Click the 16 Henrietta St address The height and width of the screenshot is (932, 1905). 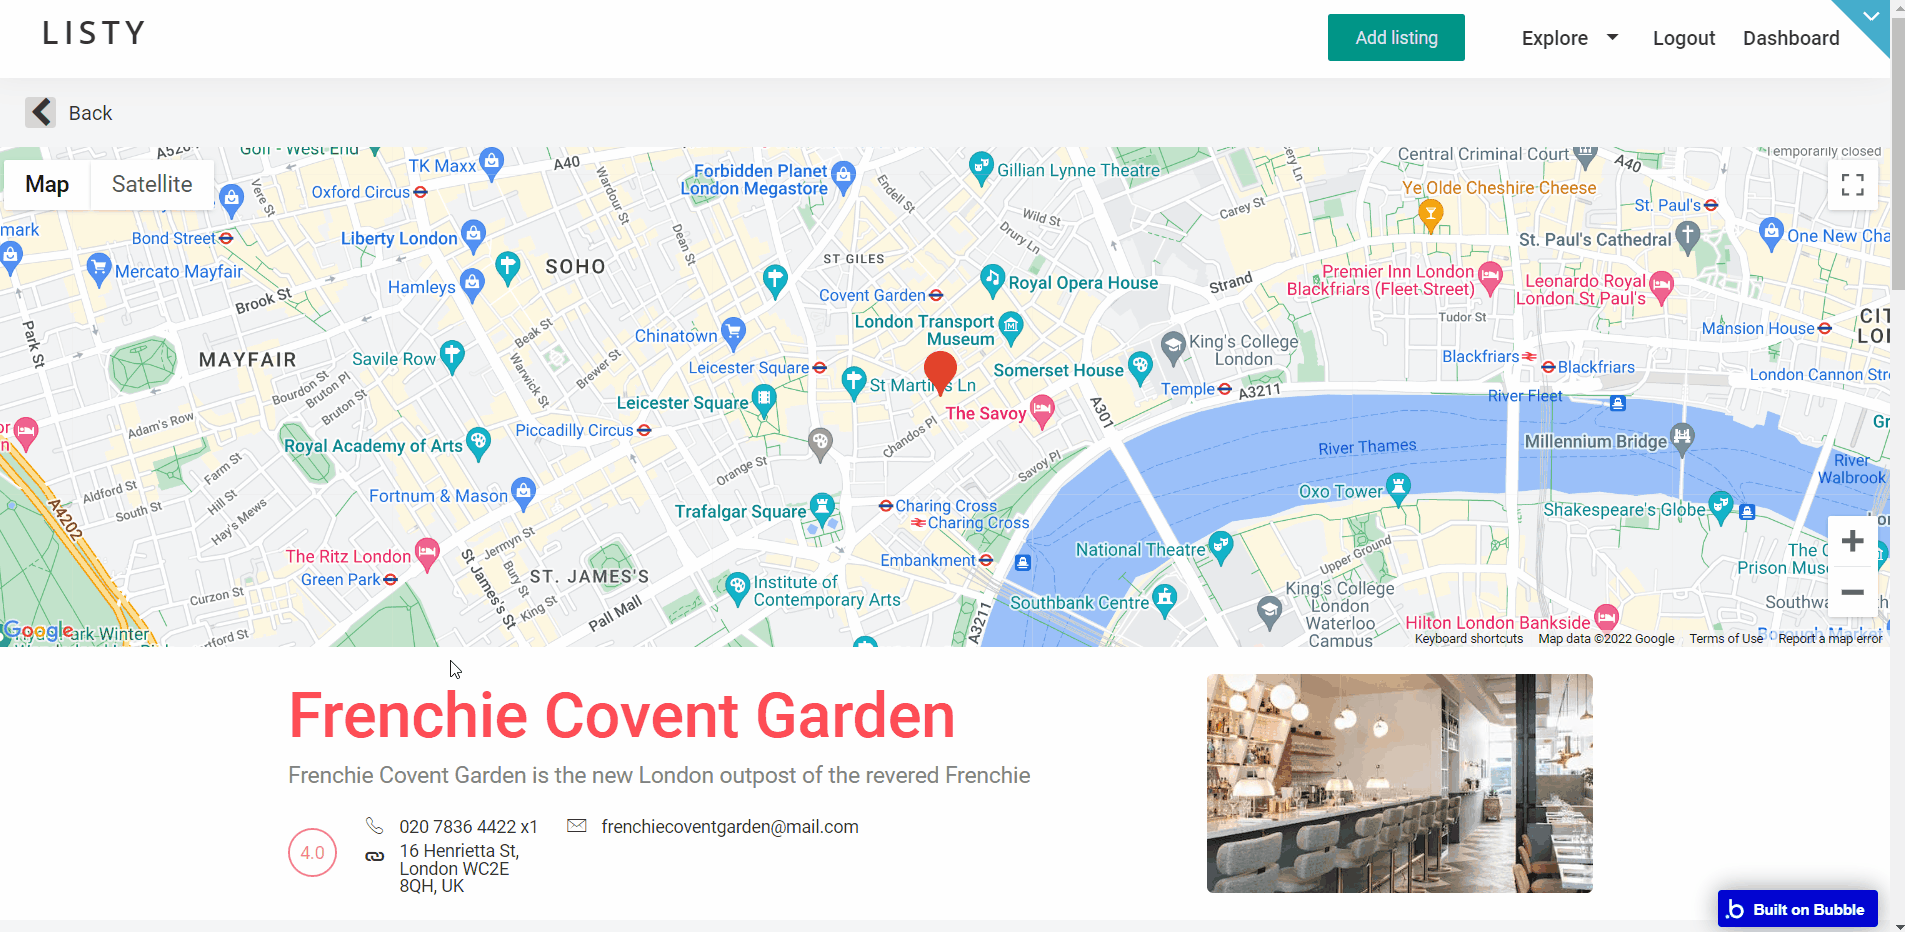[x=459, y=868]
